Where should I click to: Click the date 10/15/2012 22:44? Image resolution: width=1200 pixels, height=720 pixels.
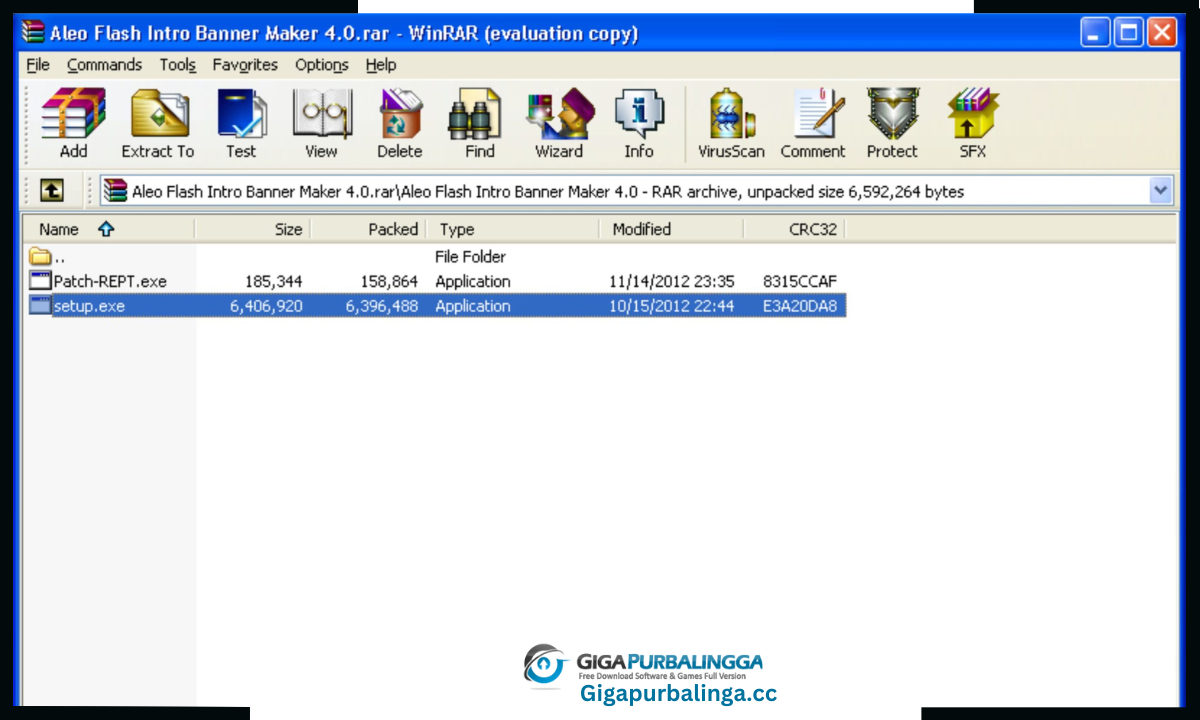pyautogui.click(x=672, y=306)
